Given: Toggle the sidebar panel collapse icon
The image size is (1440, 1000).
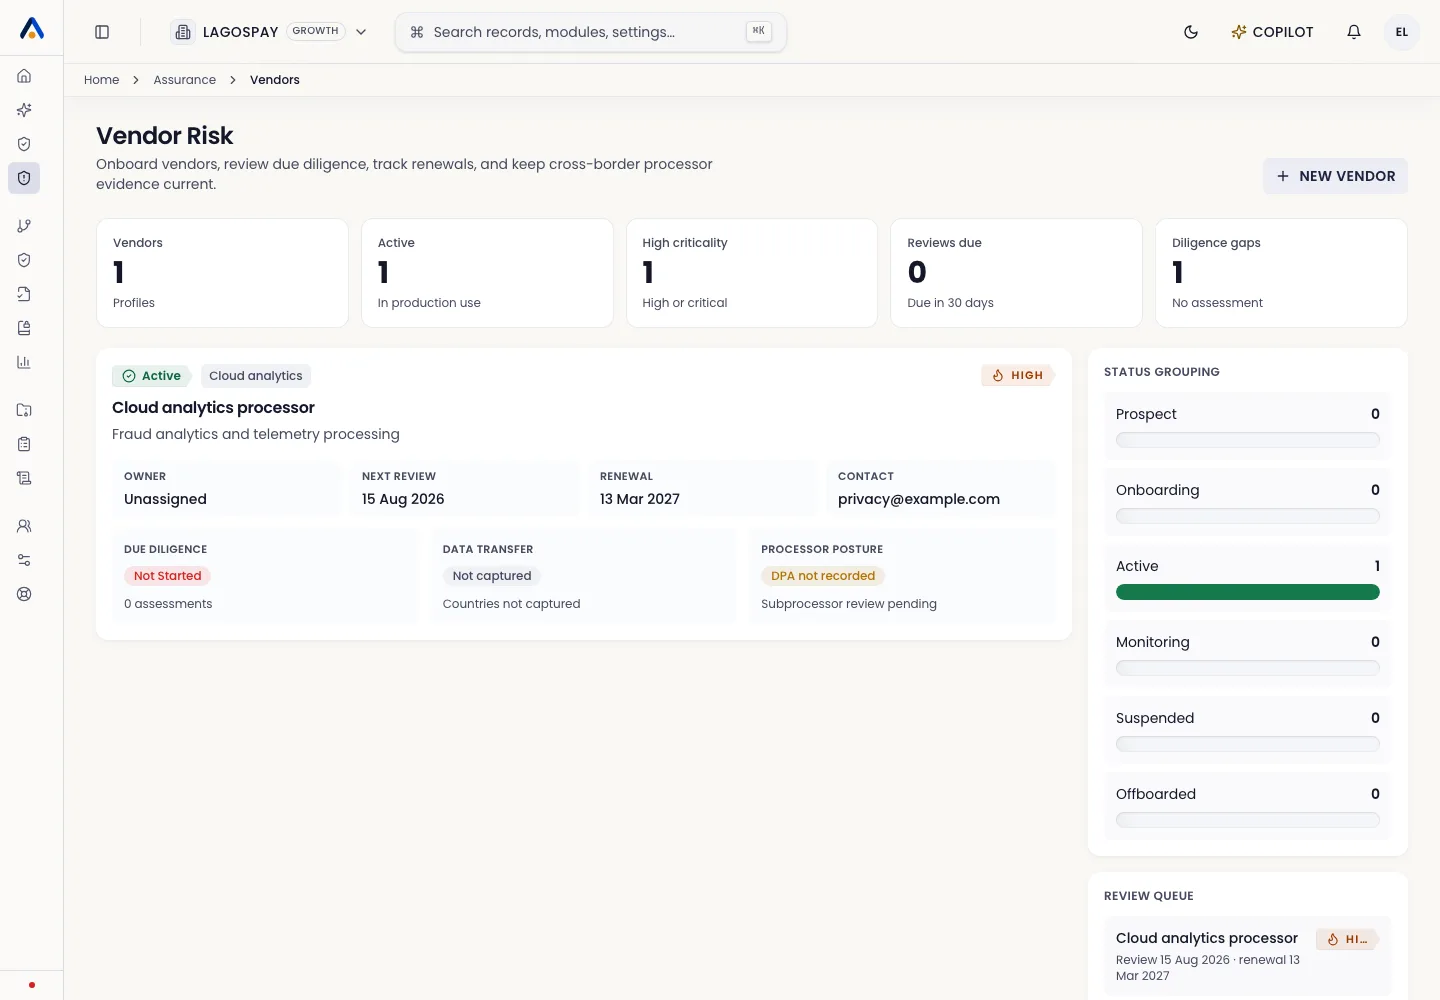Looking at the screenshot, I should pos(102,32).
